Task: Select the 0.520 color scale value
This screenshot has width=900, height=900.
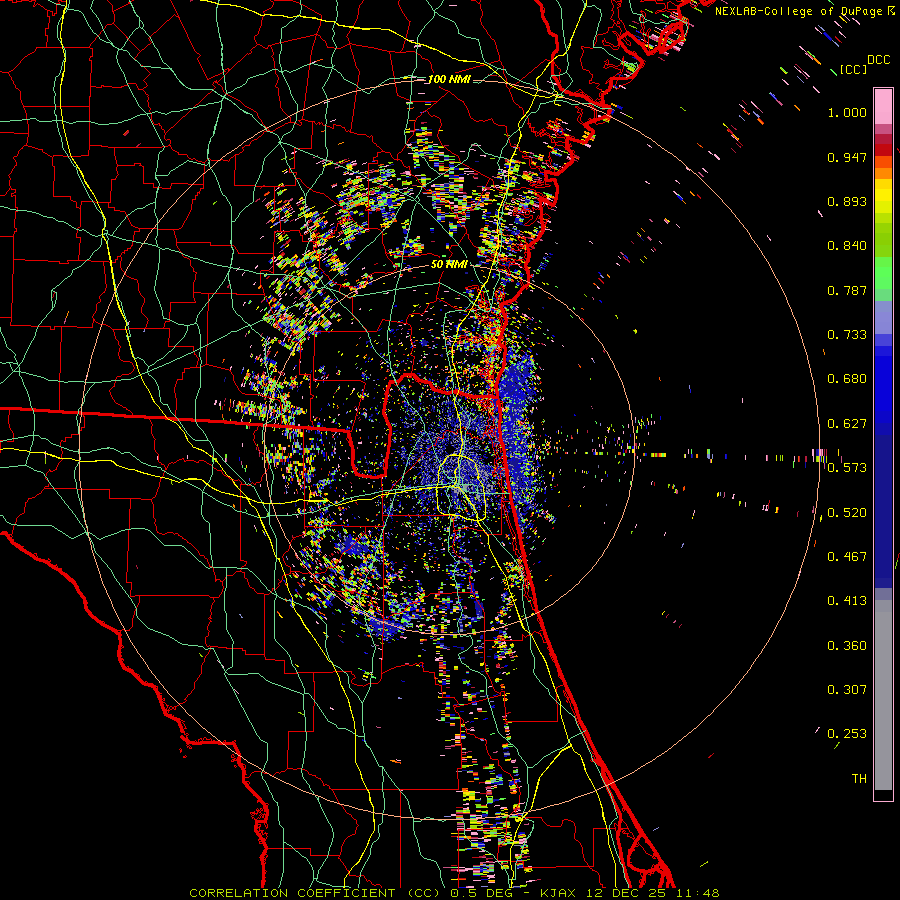Action: [x=847, y=513]
